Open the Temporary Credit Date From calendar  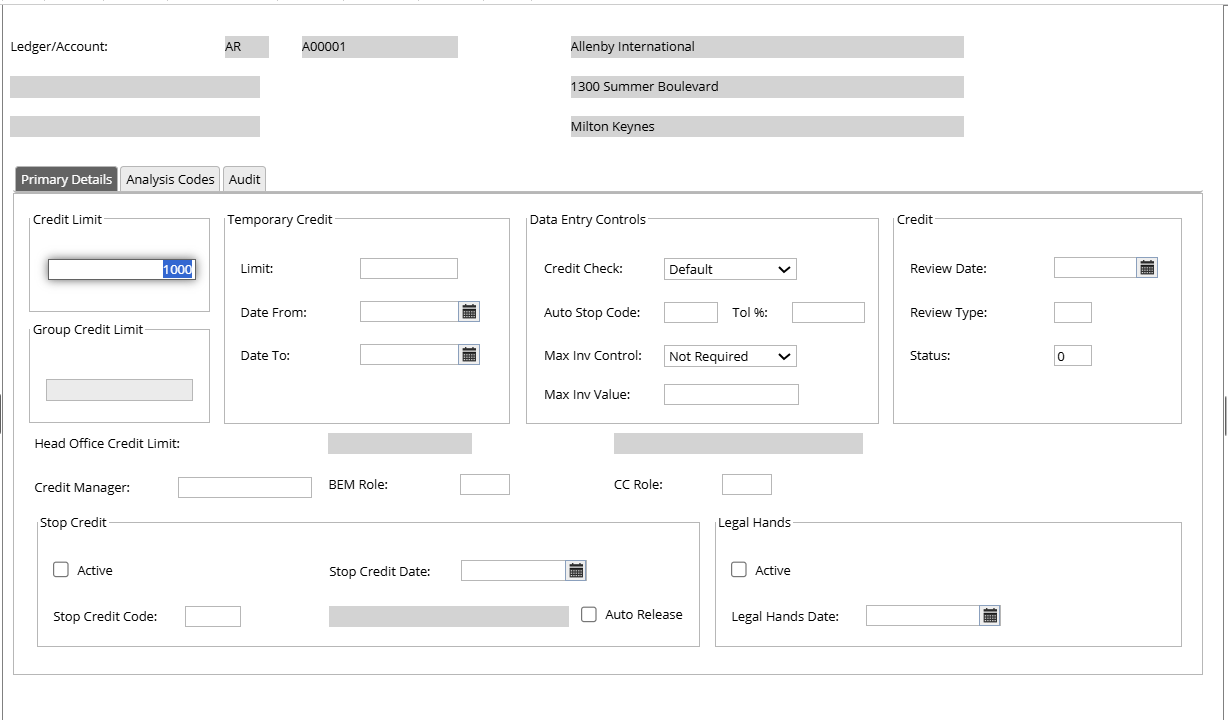[469, 312]
